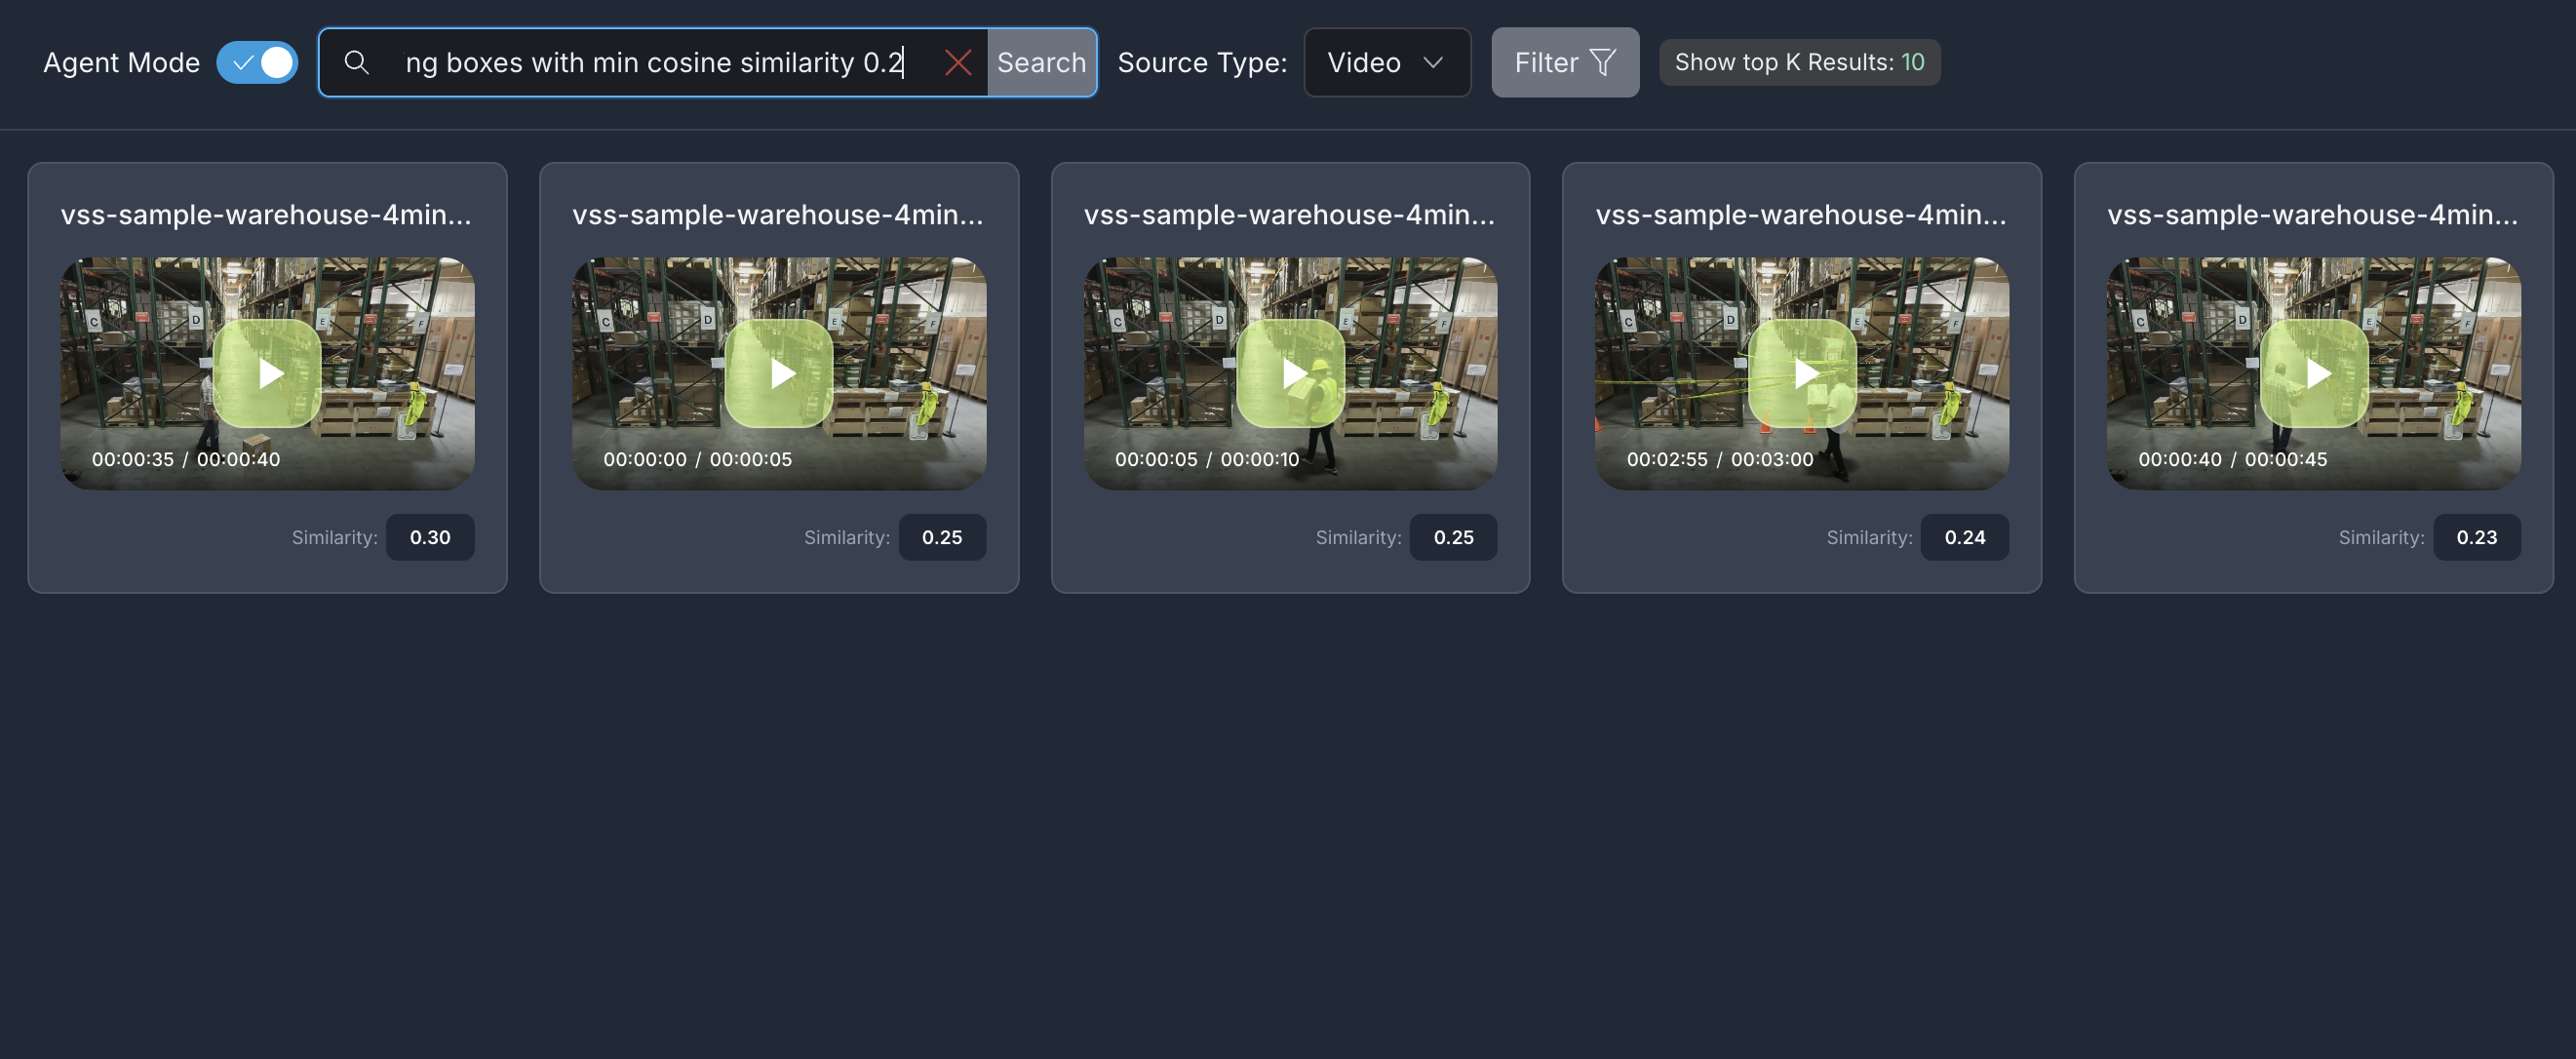Viewport: 2576px width, 1059px height.
Task: Focus the cosine similarity search field
Action: click(x=654, y=62)
